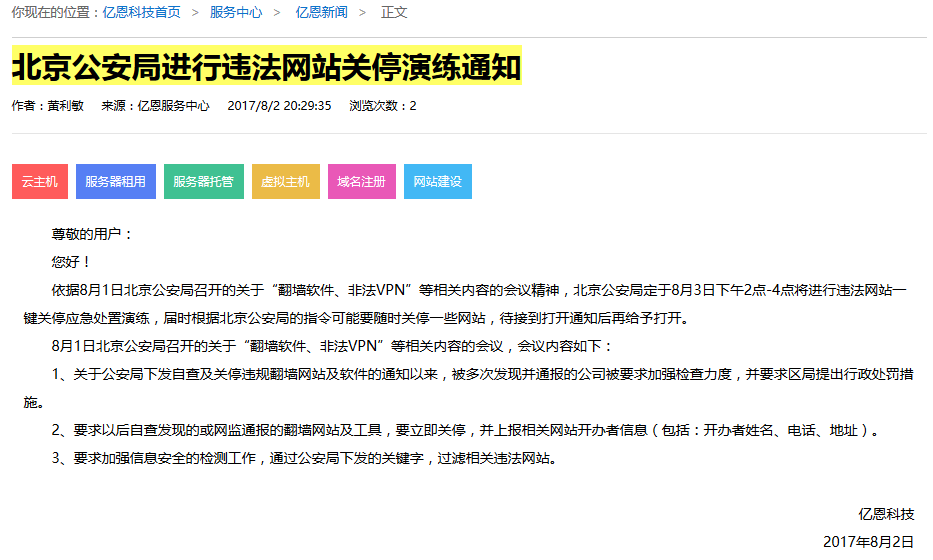
Task: Click the line starting 8月1日北京公安局召开的关于
Action: 332,346
